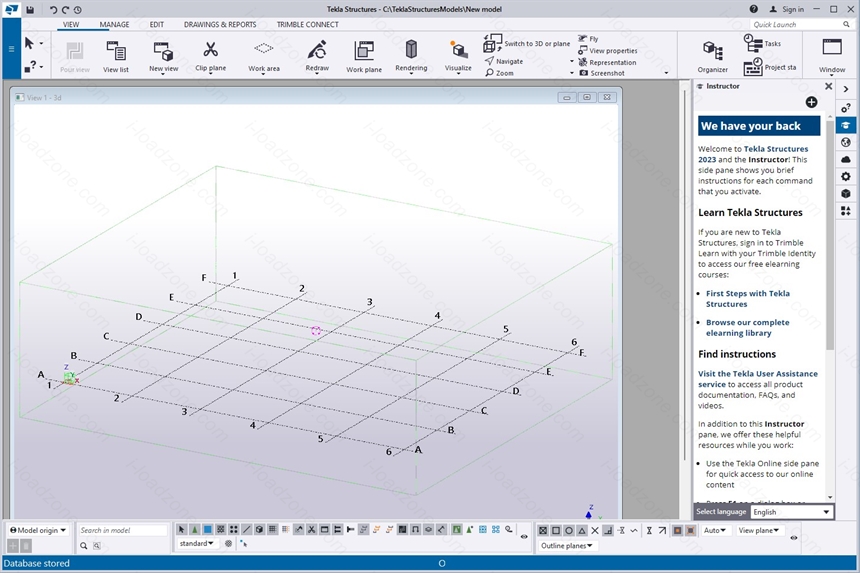Image resolution: width=860 pixels, height=573 pixels.
Task: Toggle Snap to intersection points X switch
Action: (595, 530)
